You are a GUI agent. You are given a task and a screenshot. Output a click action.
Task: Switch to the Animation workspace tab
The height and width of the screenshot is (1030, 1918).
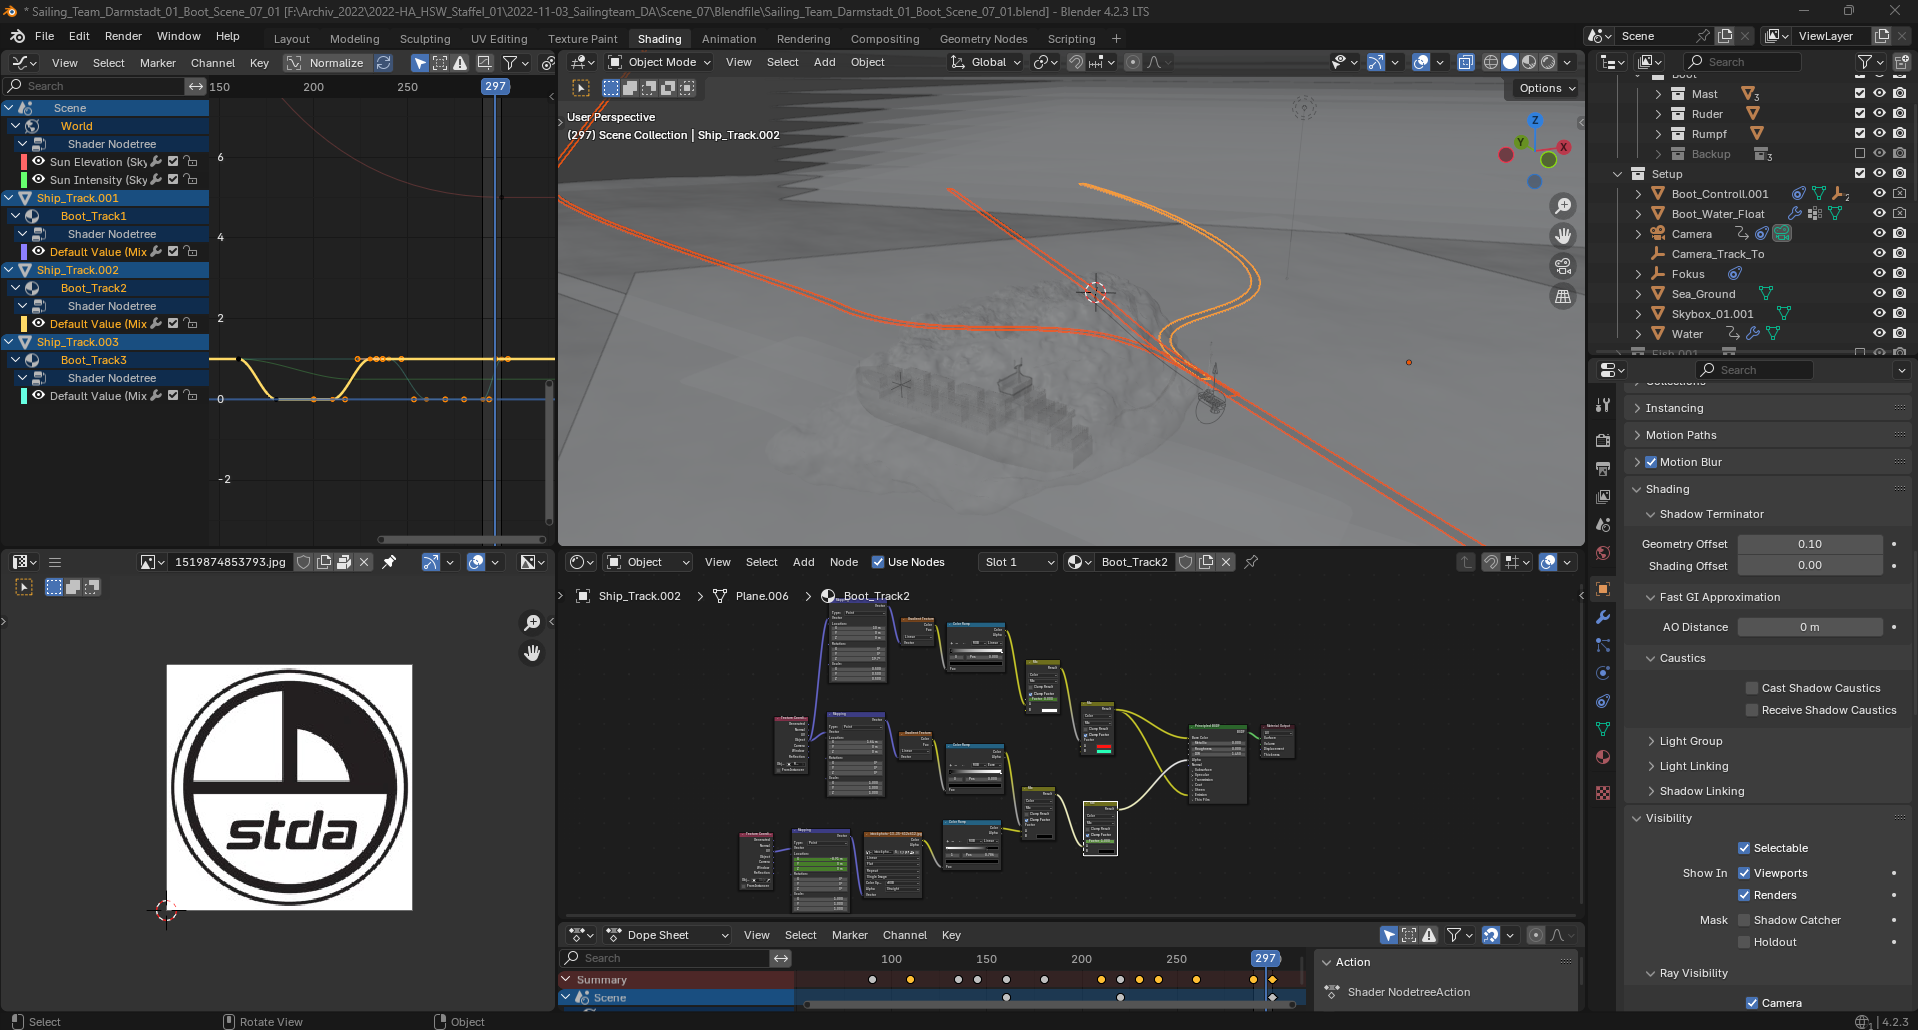[729, 39]
